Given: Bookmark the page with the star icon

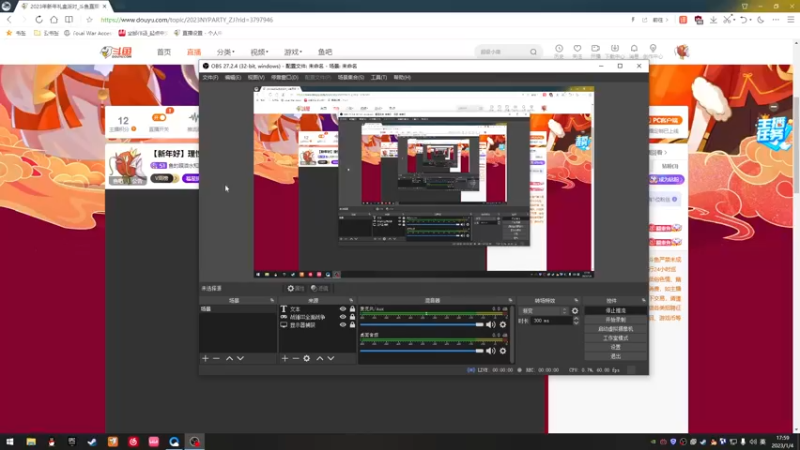Looking at the screenshot, I should pos(89,20).
